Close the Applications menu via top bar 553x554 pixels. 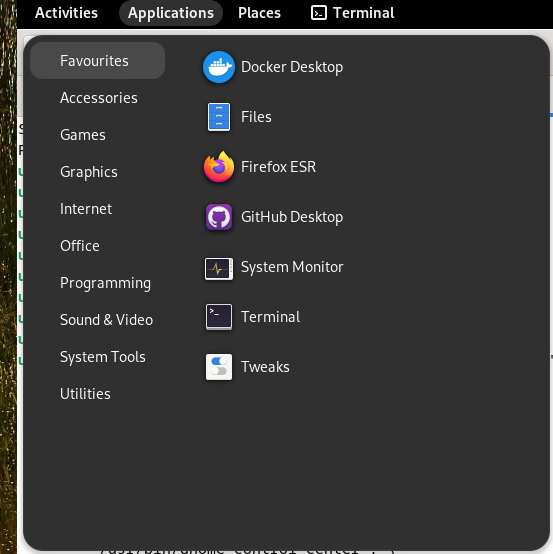tap(171, 13)
